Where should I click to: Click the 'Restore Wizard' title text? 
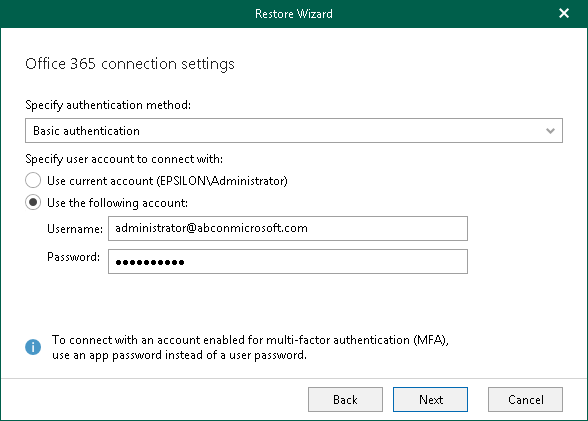point(294,14)
